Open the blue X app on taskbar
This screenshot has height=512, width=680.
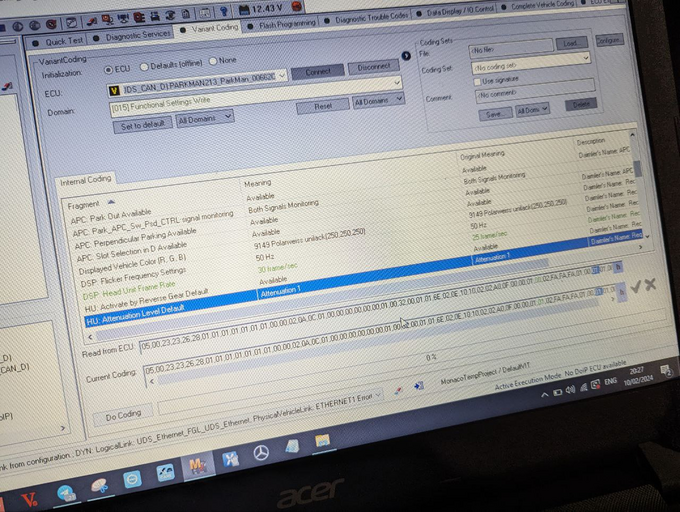[230, 459]
